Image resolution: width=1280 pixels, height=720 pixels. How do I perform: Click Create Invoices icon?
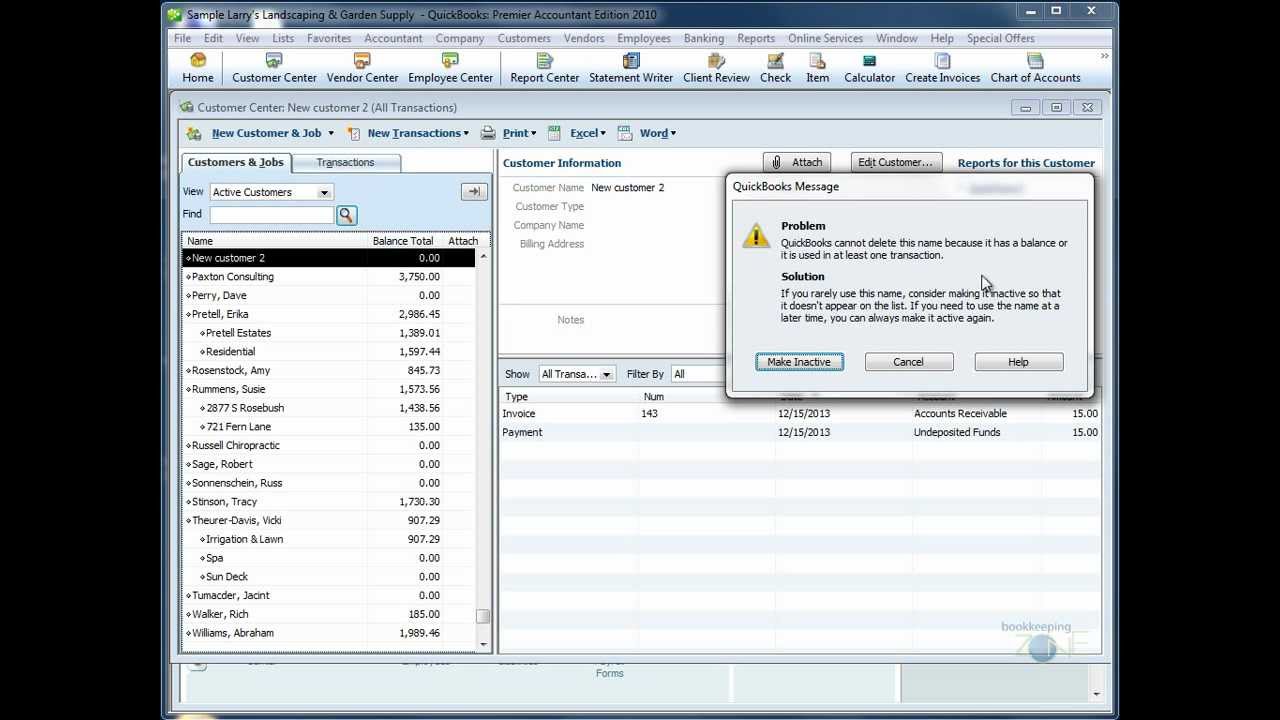[942, 68]
